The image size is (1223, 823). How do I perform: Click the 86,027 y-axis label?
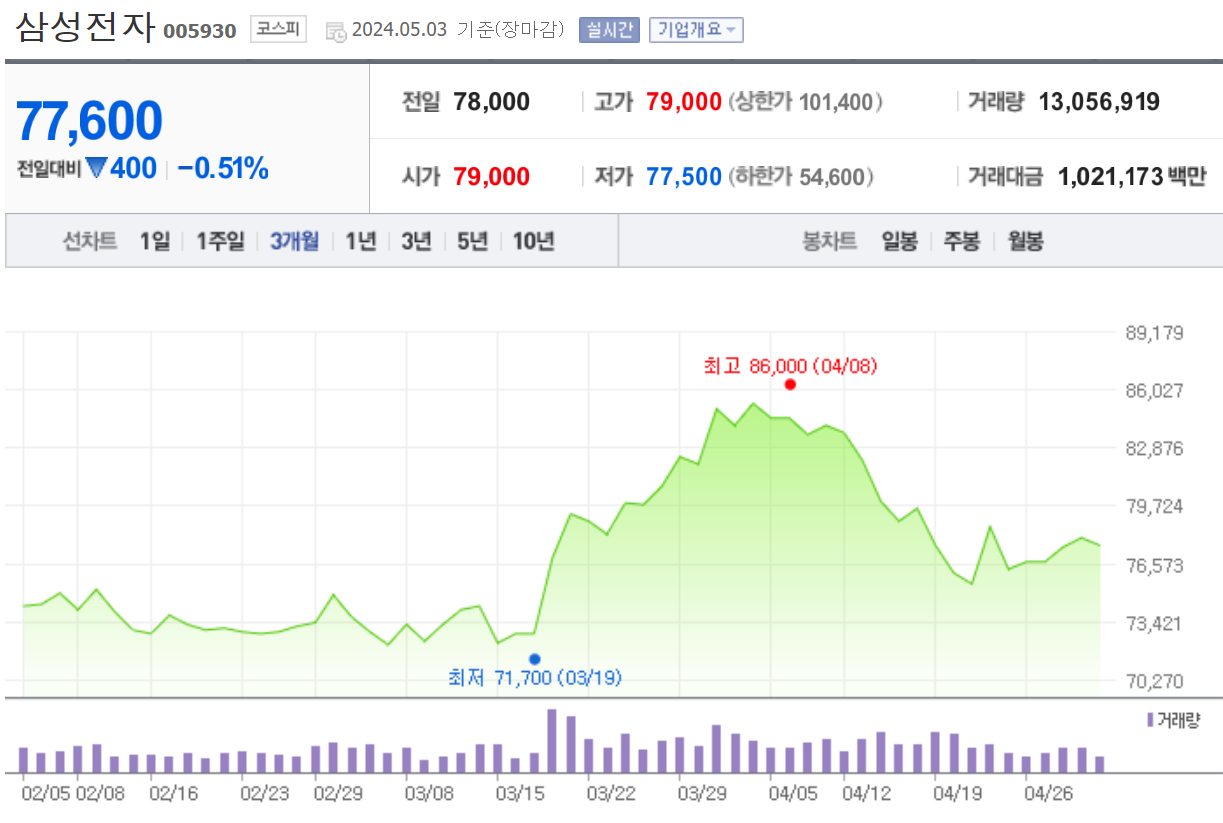coord(1155,390)
